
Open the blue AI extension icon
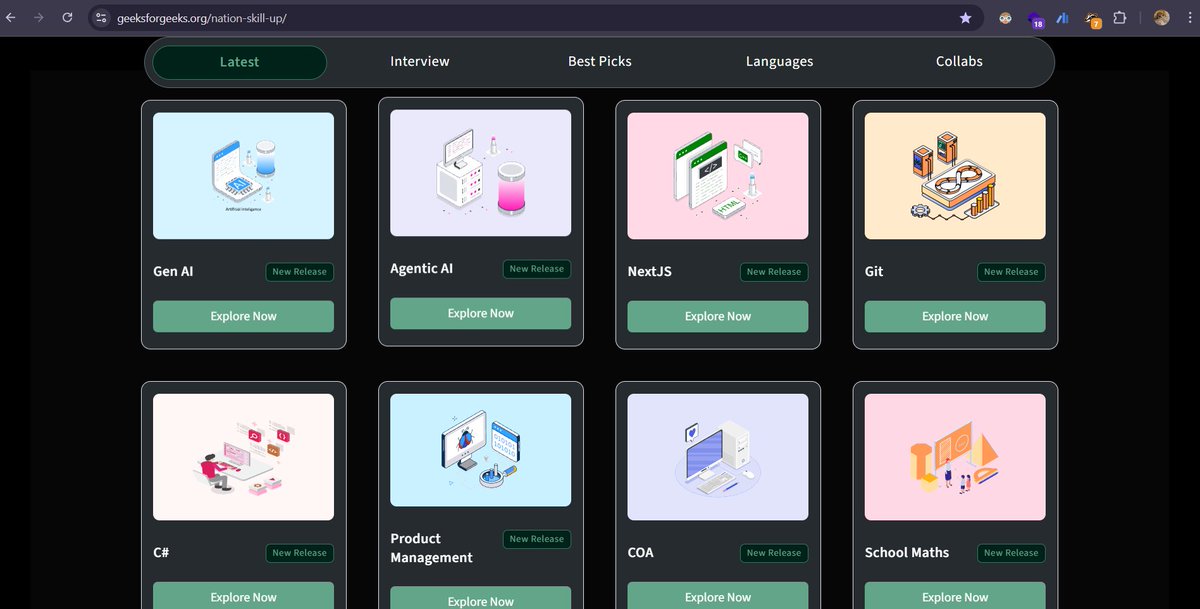(1062, 18)
